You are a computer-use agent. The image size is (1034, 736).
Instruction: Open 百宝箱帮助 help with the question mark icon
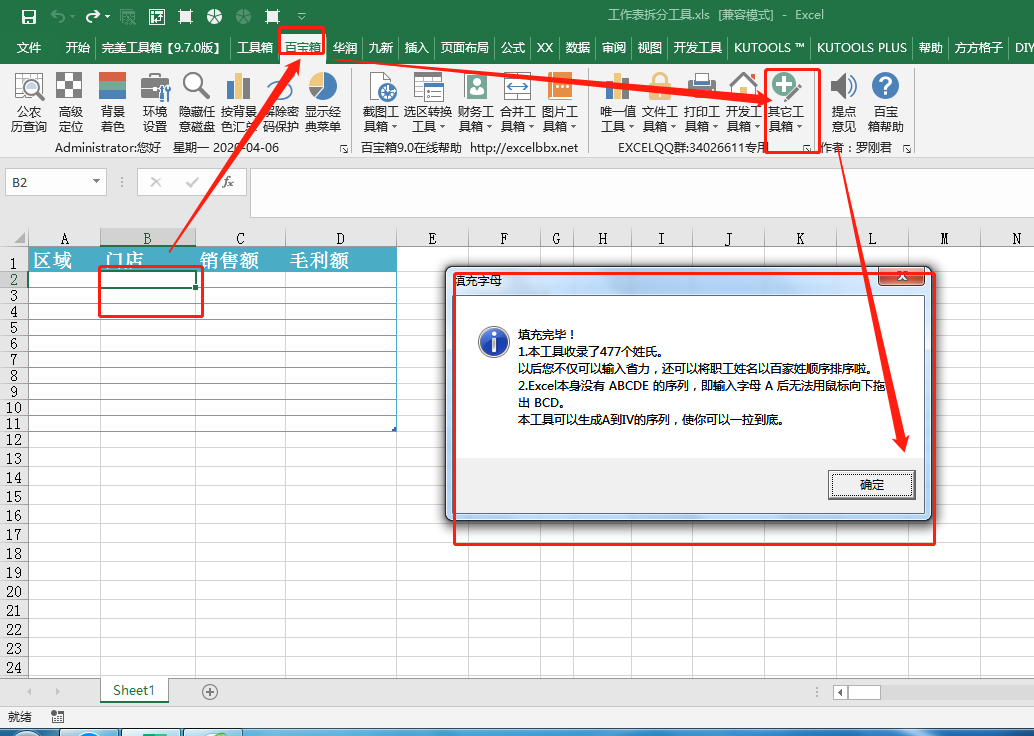pyautogui.click(x=886, y=103)
